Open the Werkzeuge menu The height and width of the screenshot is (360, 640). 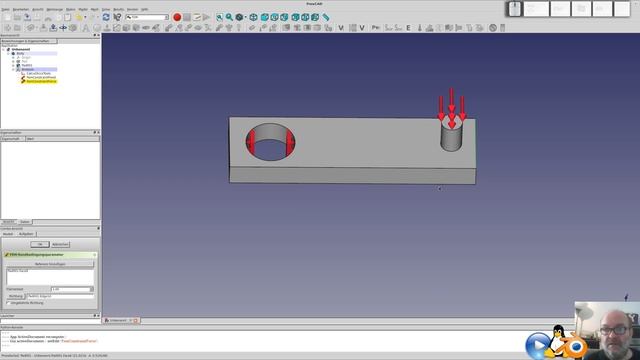click(55, 9)
